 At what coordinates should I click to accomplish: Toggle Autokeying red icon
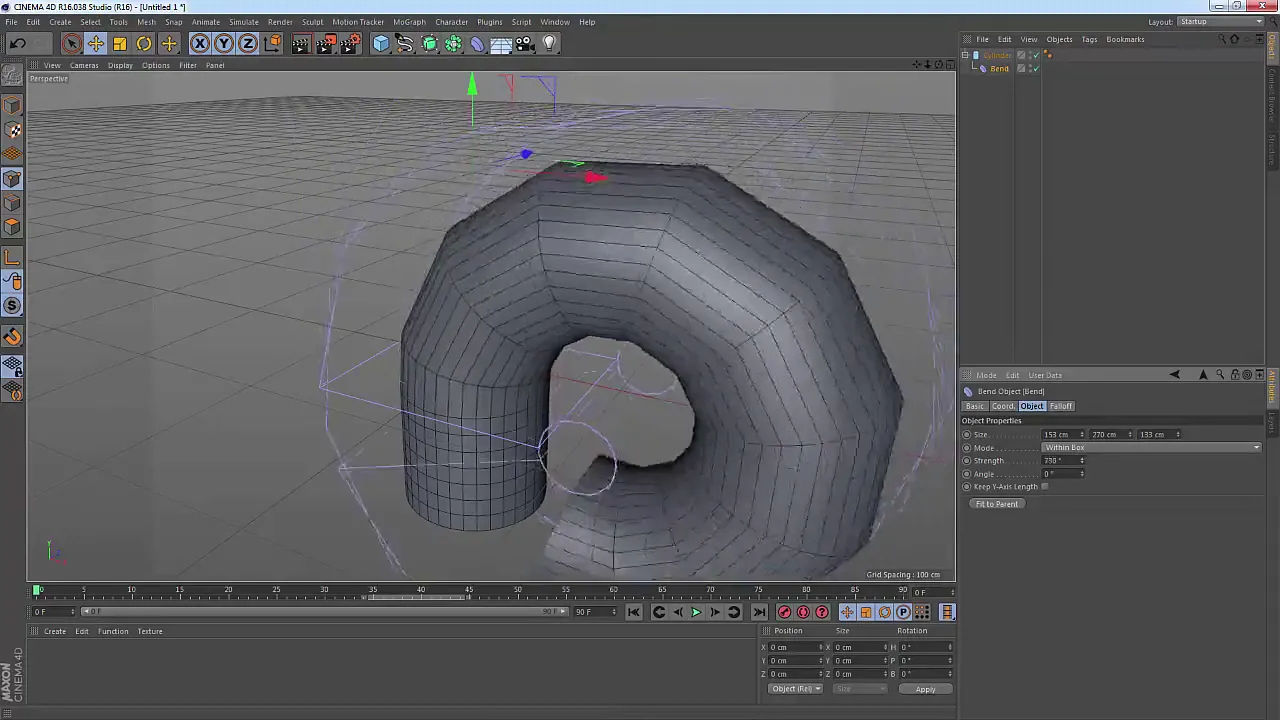click(x=803, y=612)
